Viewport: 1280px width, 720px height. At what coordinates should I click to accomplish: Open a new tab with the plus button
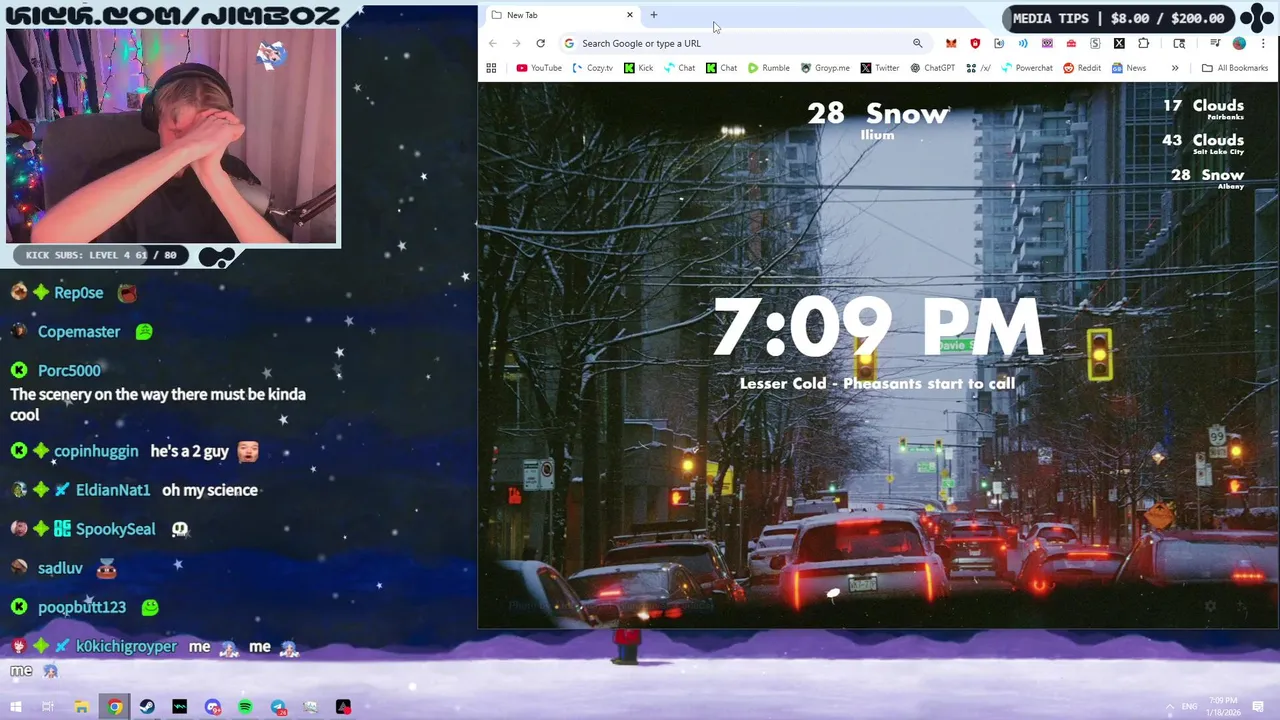(654, 15)
